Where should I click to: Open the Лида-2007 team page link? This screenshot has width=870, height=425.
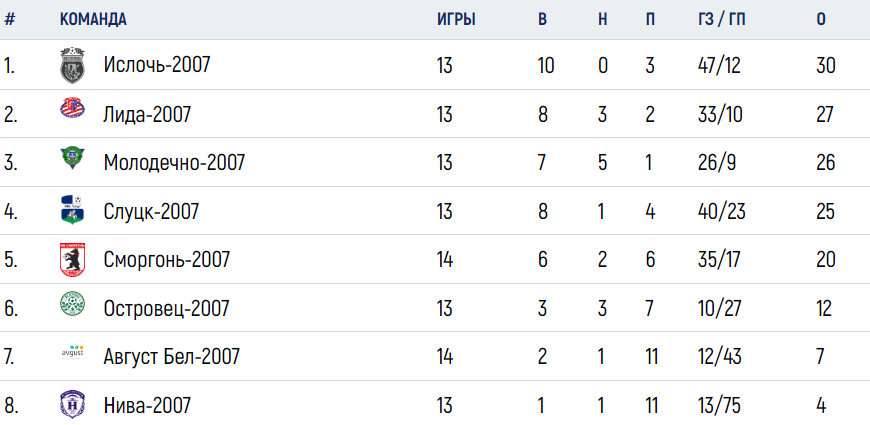(x=147, y=115)
